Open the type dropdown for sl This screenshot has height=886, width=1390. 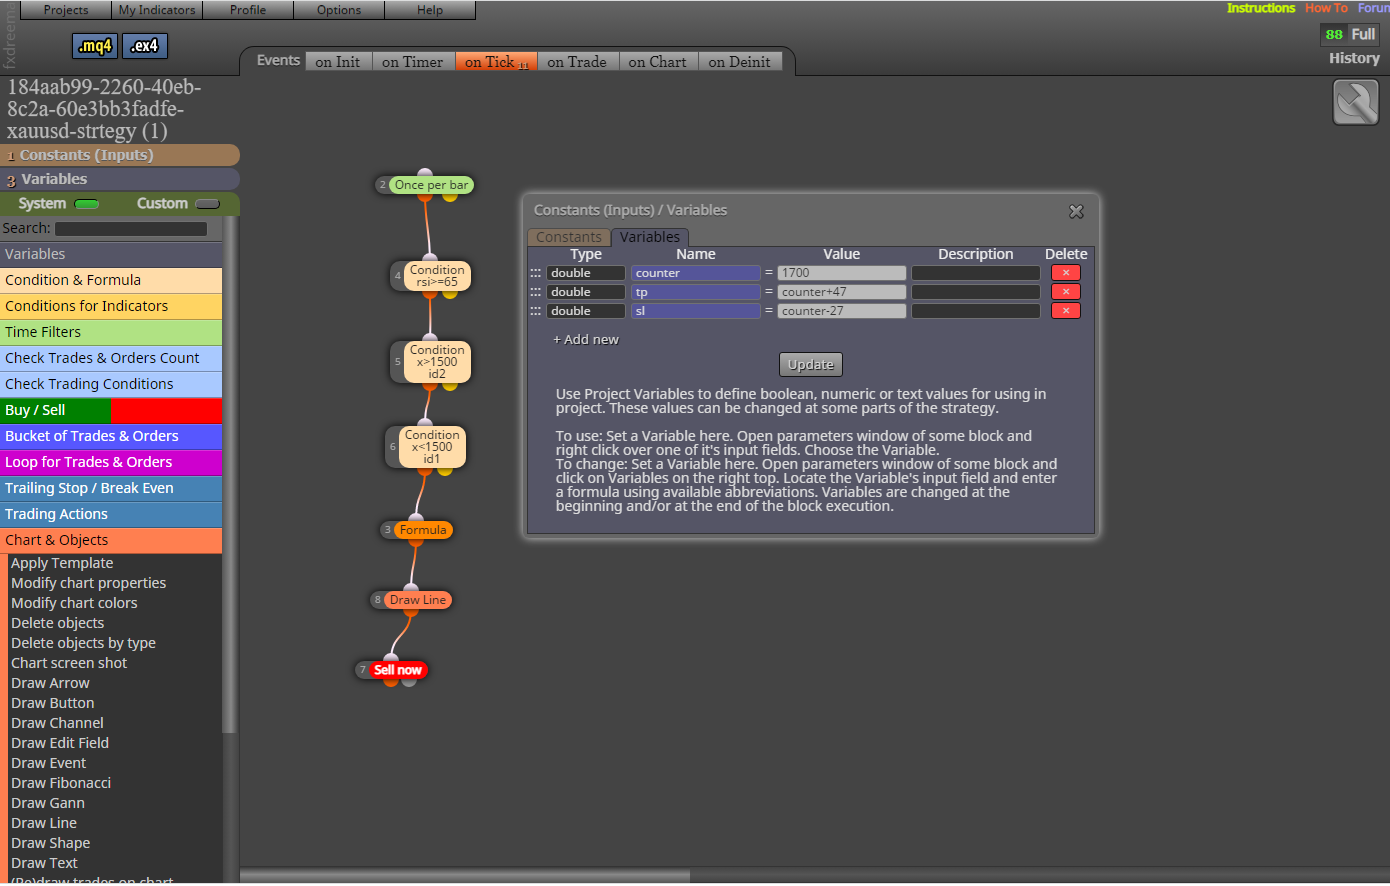(586, 311)
